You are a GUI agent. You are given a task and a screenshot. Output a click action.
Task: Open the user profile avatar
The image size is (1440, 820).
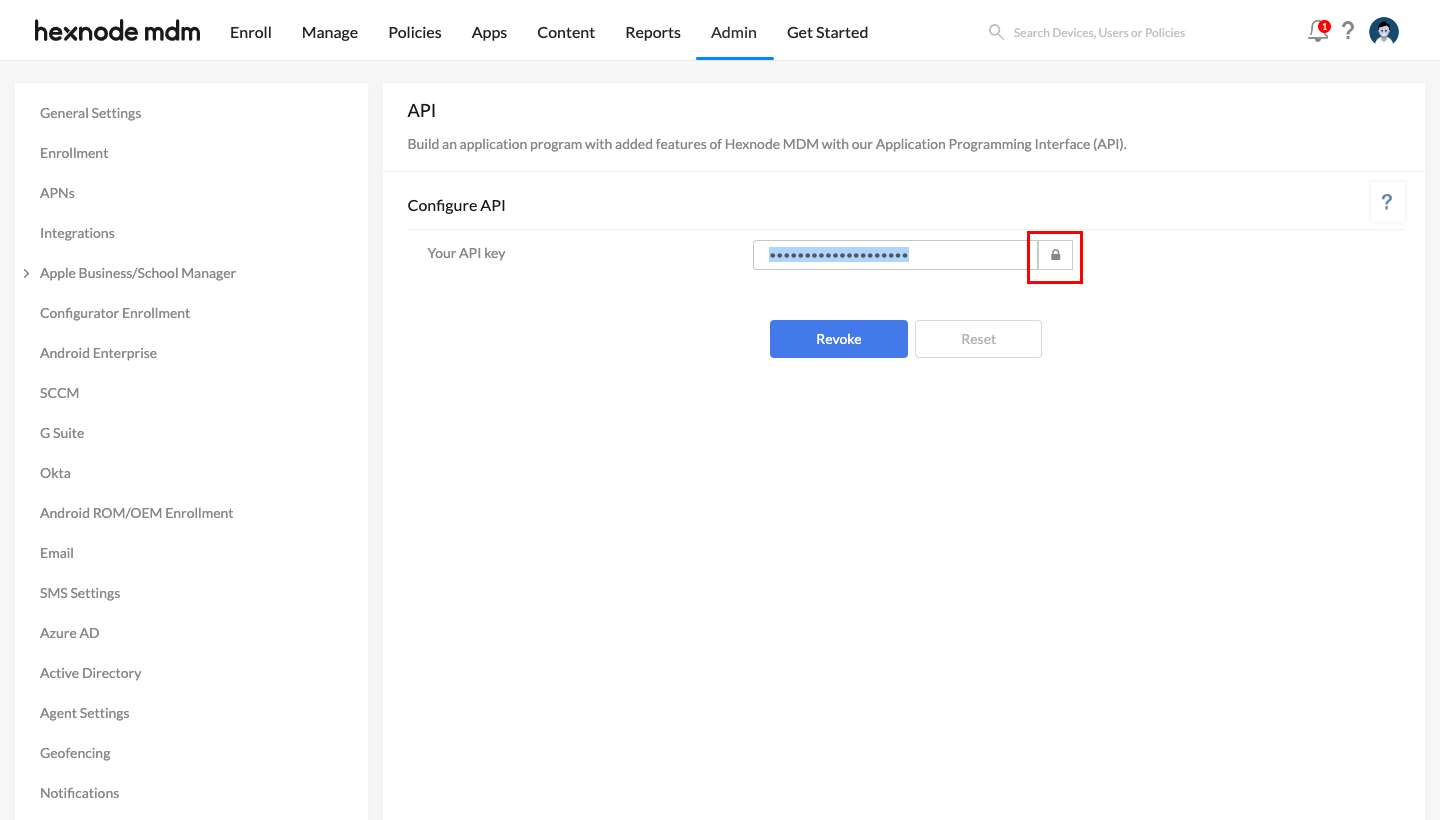pyautogui.click(x=1384, y=32)
